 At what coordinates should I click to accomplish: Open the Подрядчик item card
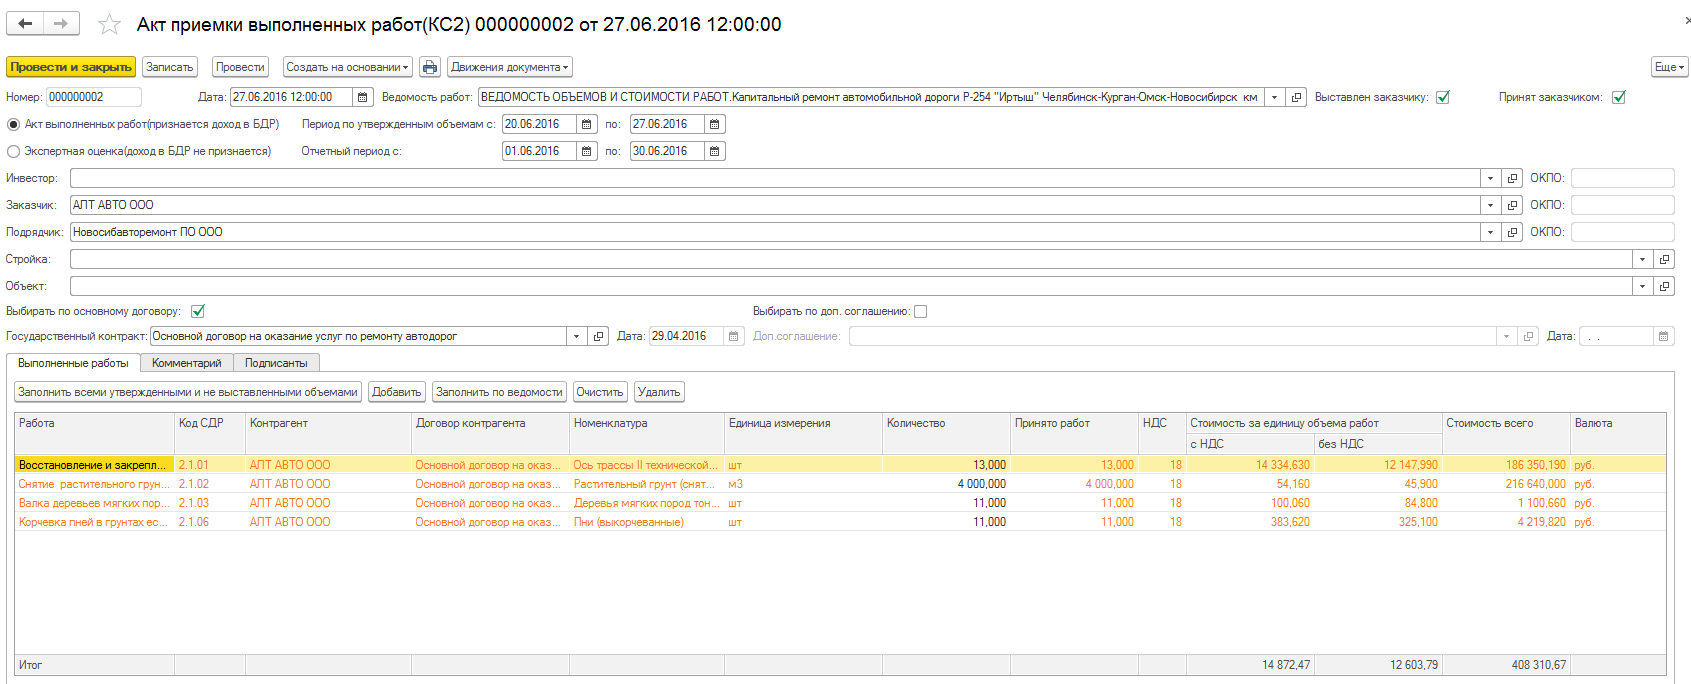1512,232
